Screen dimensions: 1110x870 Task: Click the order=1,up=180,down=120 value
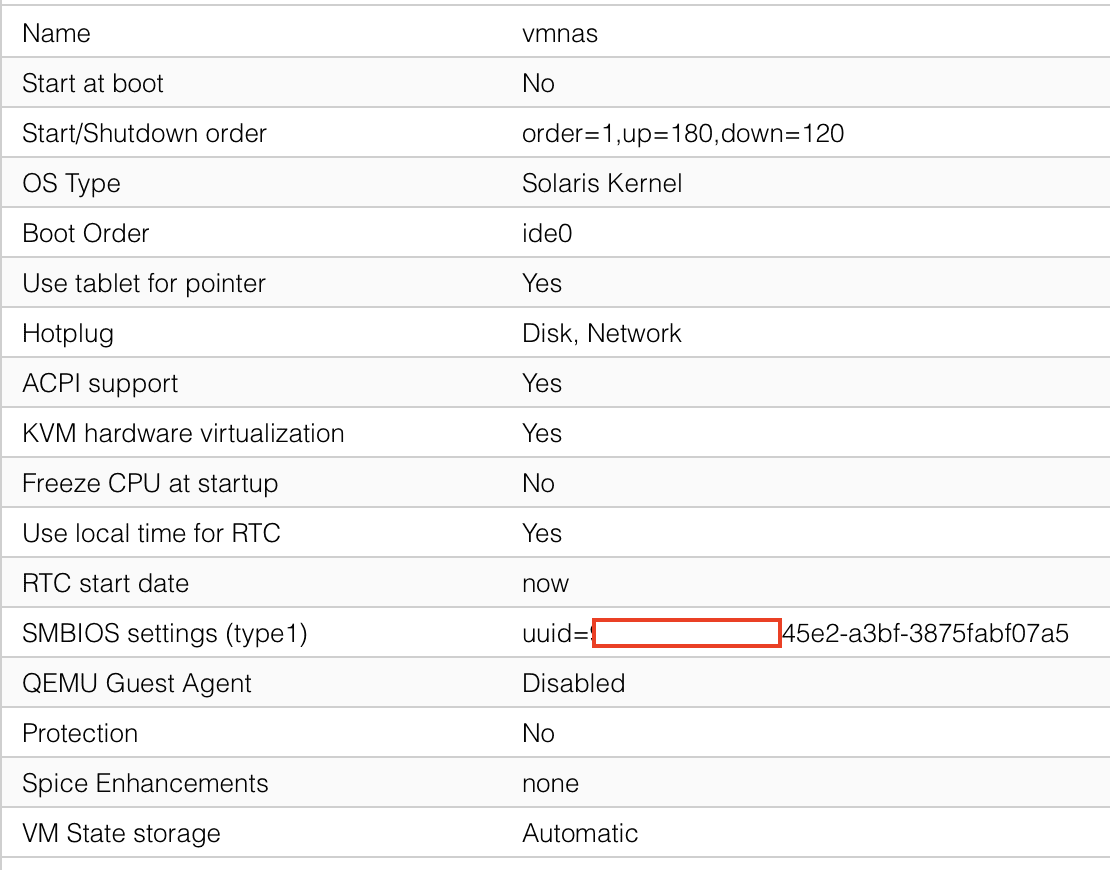pyautogui.click(x=683, y=133)
